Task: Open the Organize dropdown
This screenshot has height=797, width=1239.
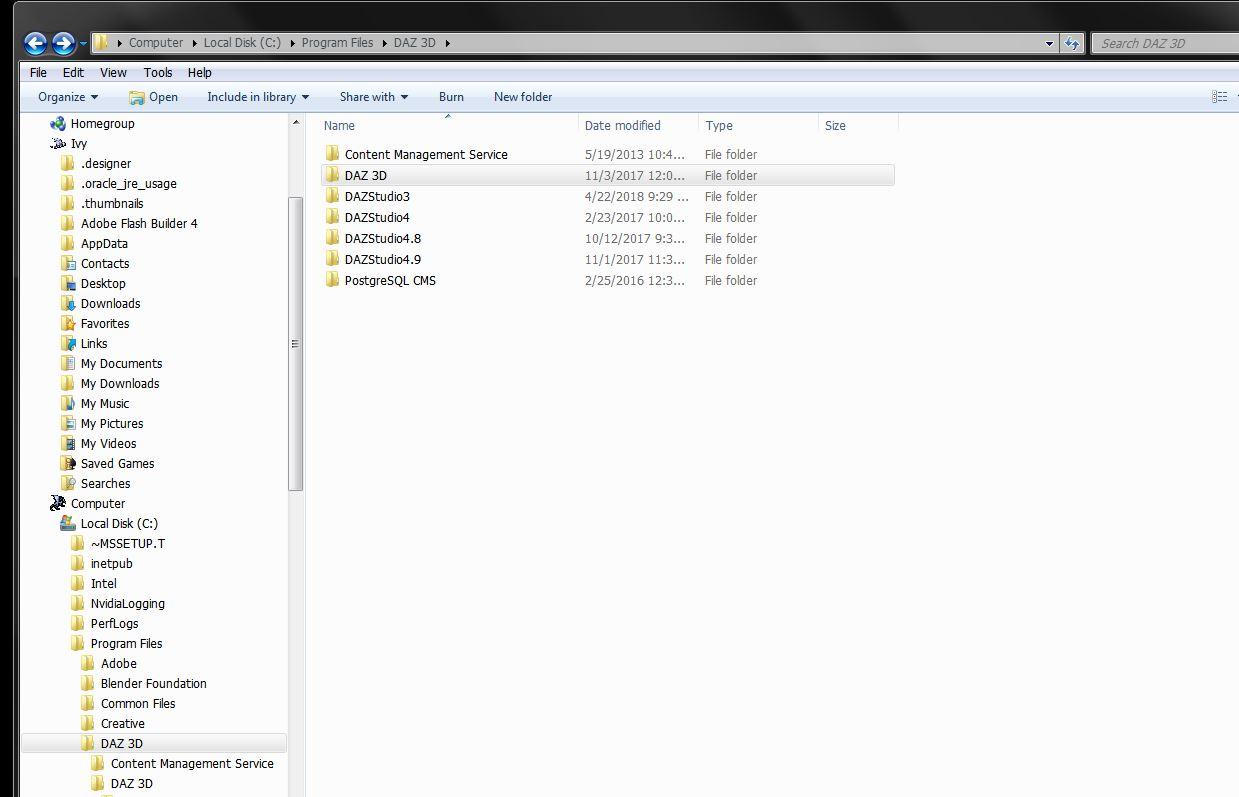Action: [x=68, y=97]
